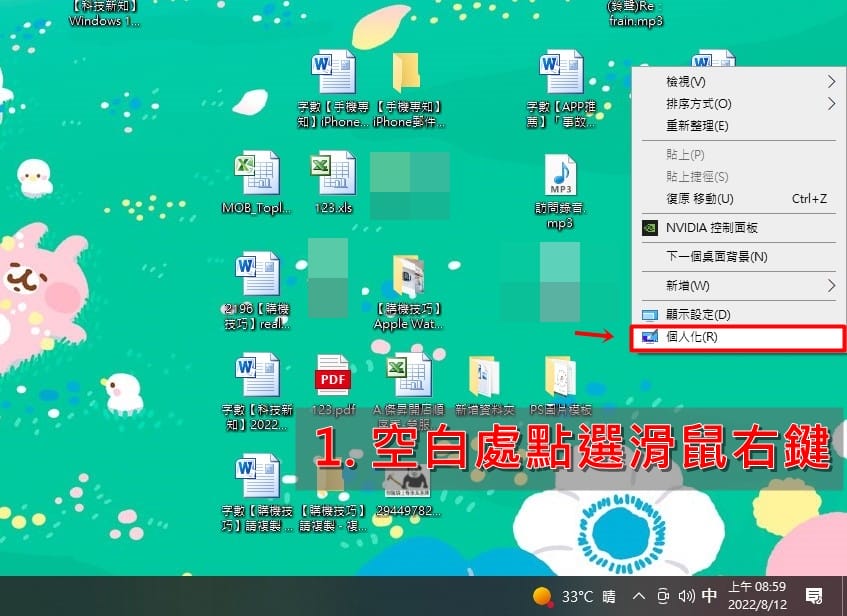
Task: Choose 顯示設定(D) from context menu
Action: click(x=739, y=314)
